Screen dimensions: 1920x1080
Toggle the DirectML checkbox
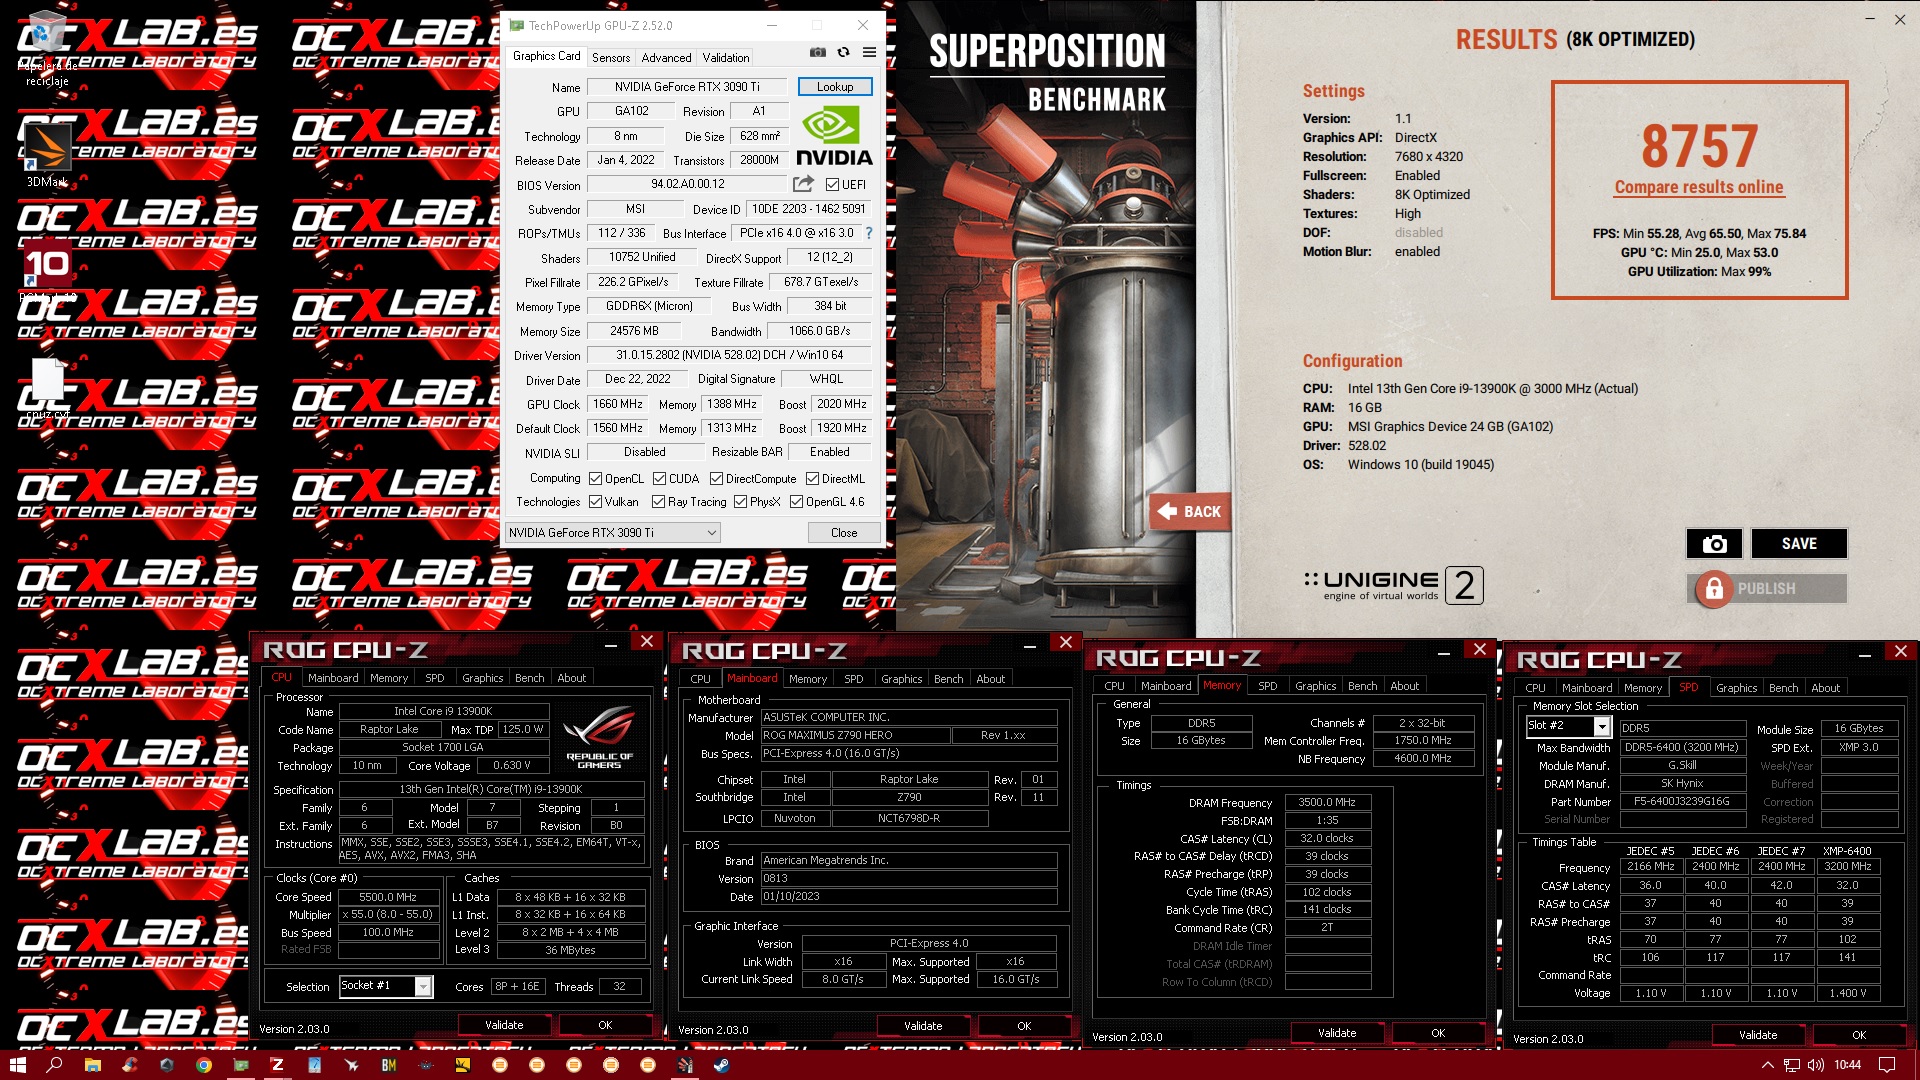pyautogui.click(x=812, y=479)
